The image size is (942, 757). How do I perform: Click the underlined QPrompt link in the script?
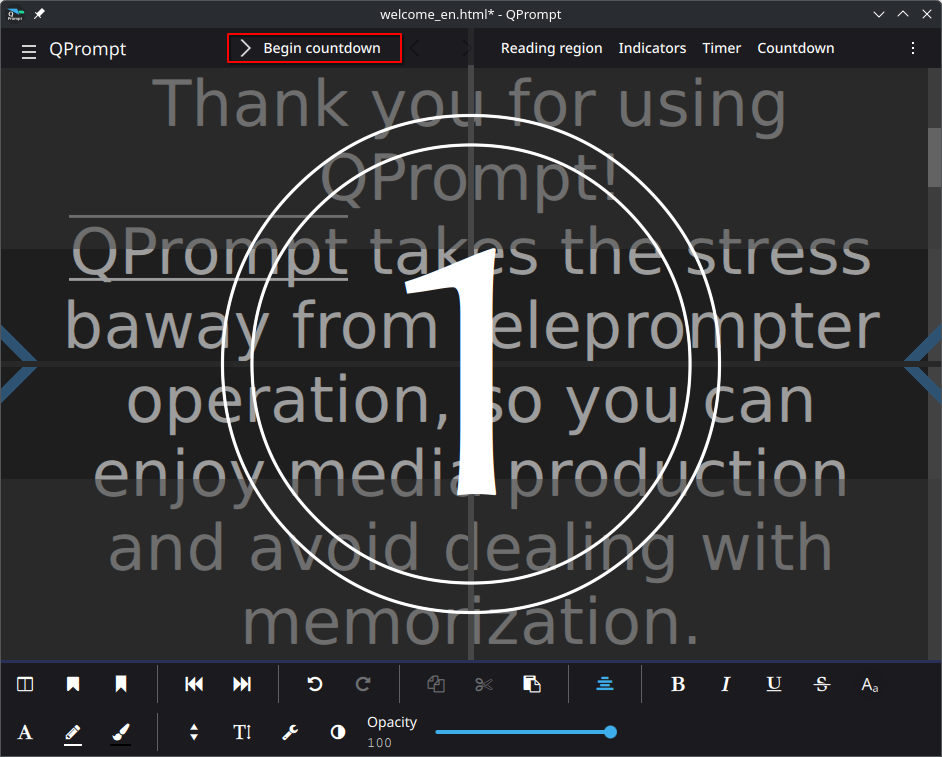208,252
